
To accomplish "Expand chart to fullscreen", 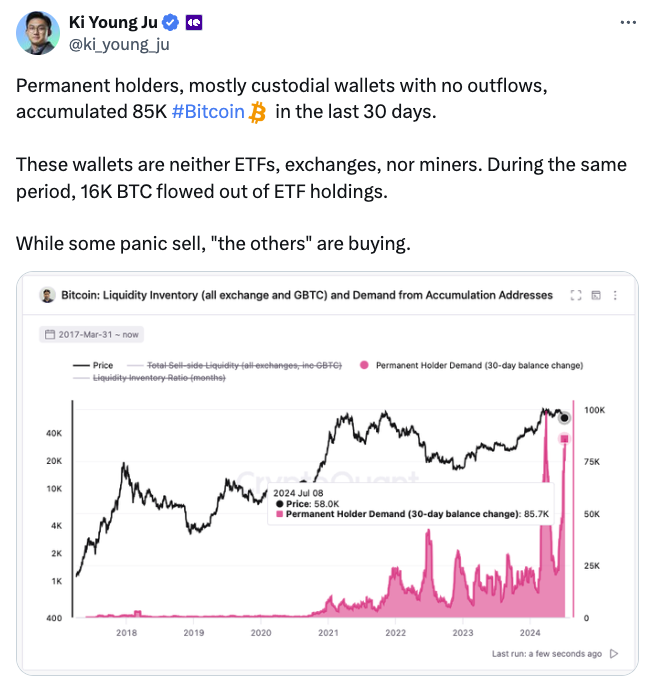I will point(575,295).
